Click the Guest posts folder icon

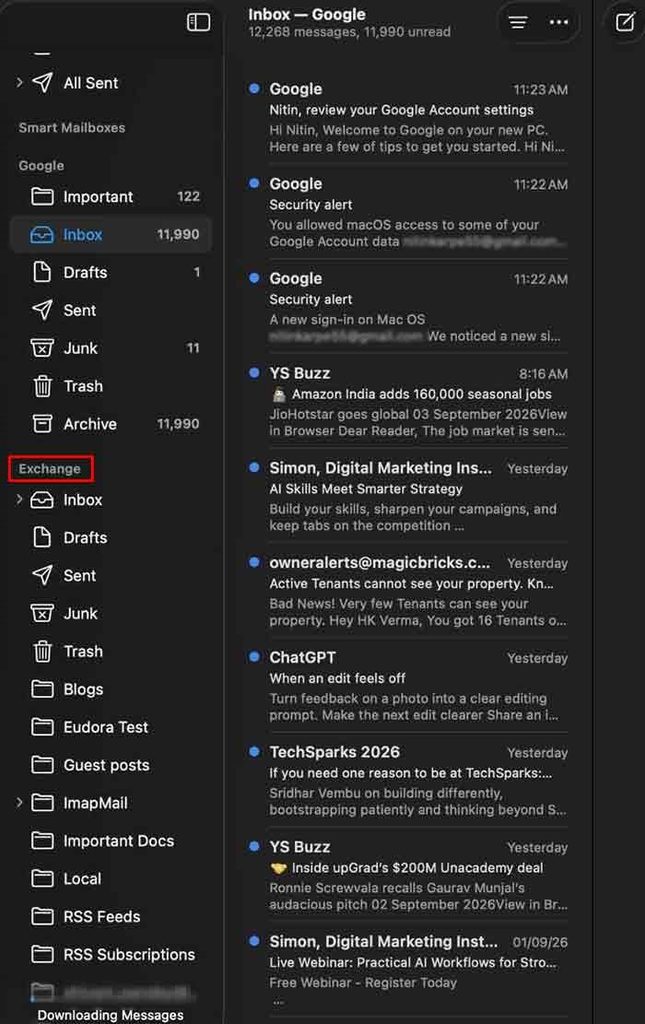coord(42,765)
